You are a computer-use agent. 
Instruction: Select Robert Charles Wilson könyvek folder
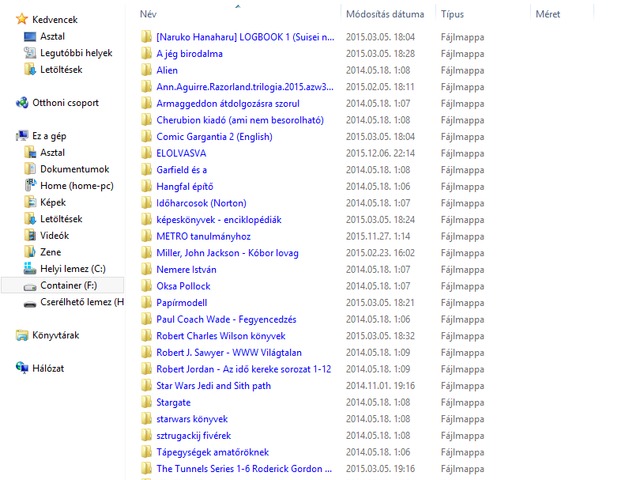click(221, 336)
